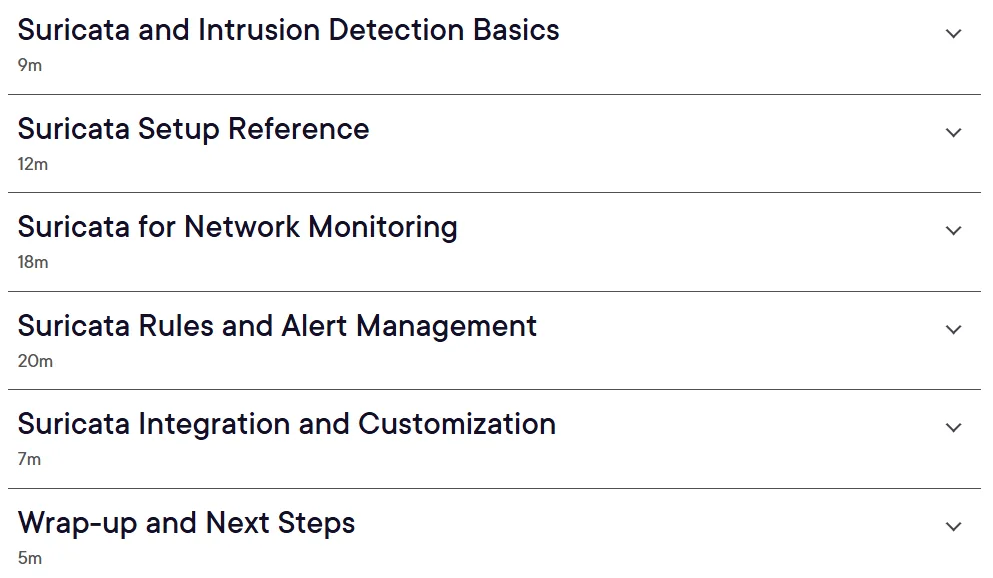The image size is (993, 578).
Task: Click the 9m duration label
Action: (30, 65)
